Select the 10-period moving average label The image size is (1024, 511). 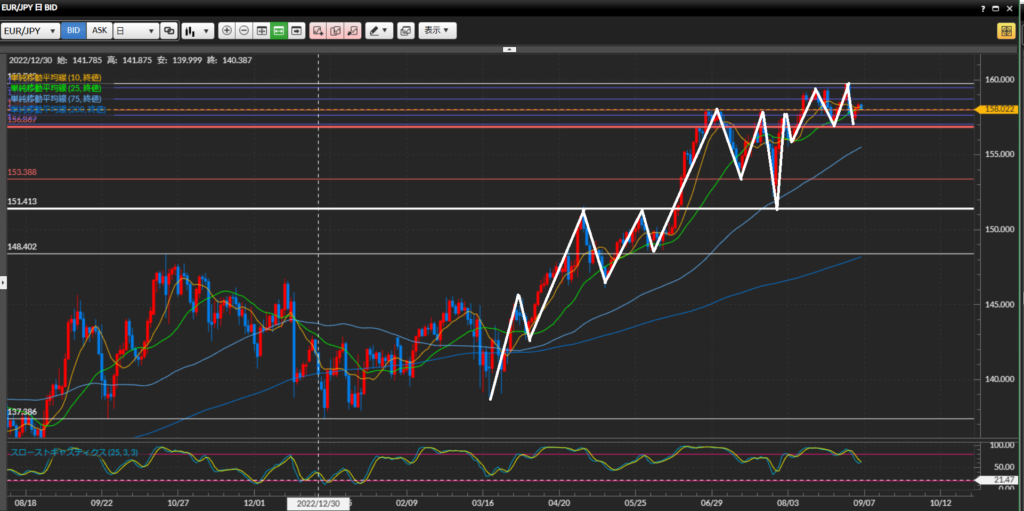(57, 78)
